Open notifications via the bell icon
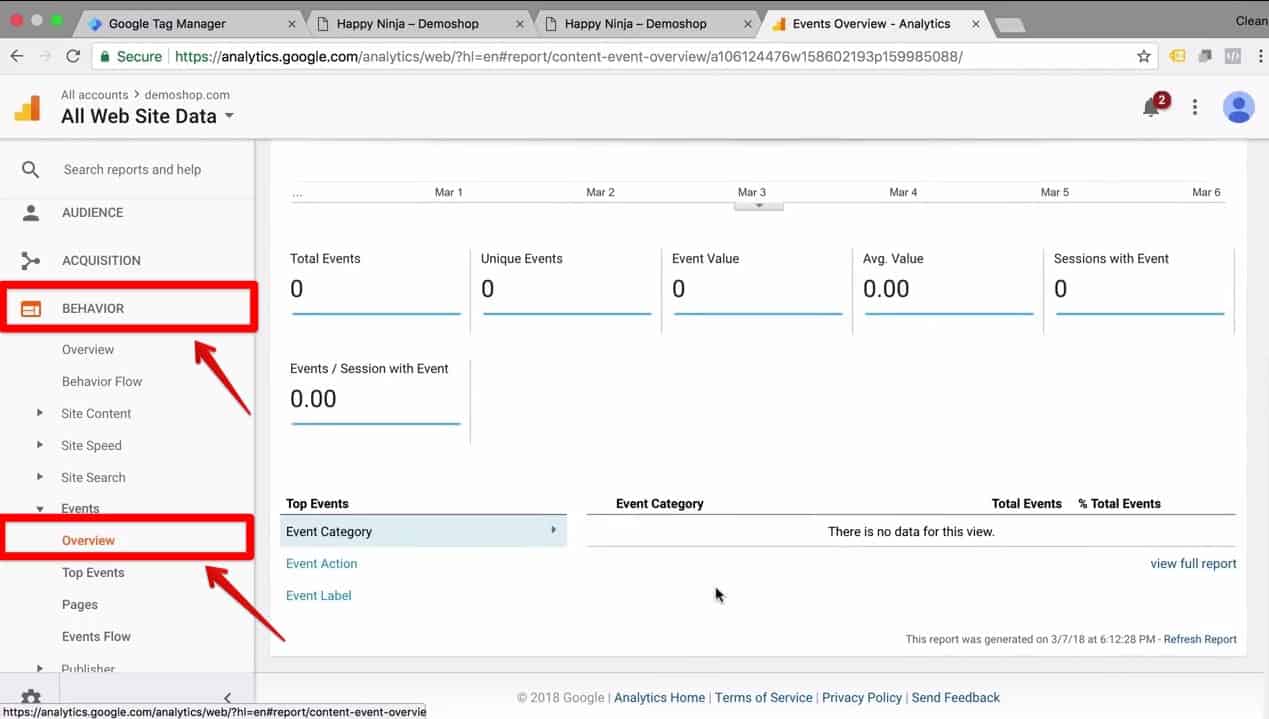The height and width of the screenshot is (719, 1269). [x=1152, y=107]
